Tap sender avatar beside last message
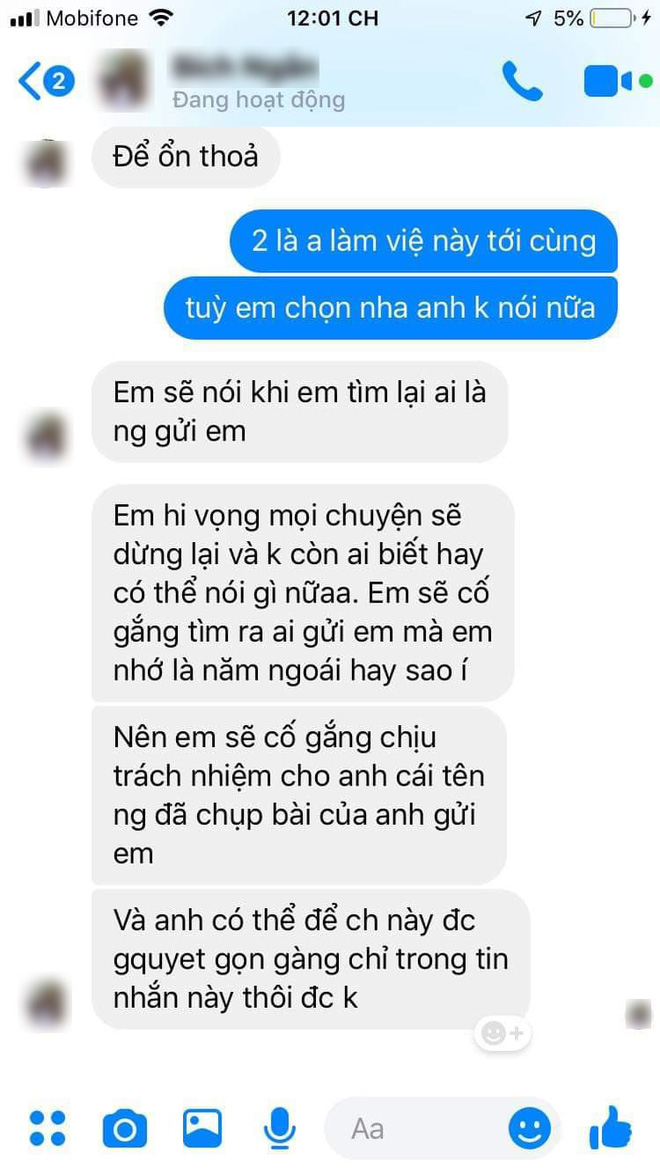Viewport: 660px width, 1174px height. tap(48, 1003)
